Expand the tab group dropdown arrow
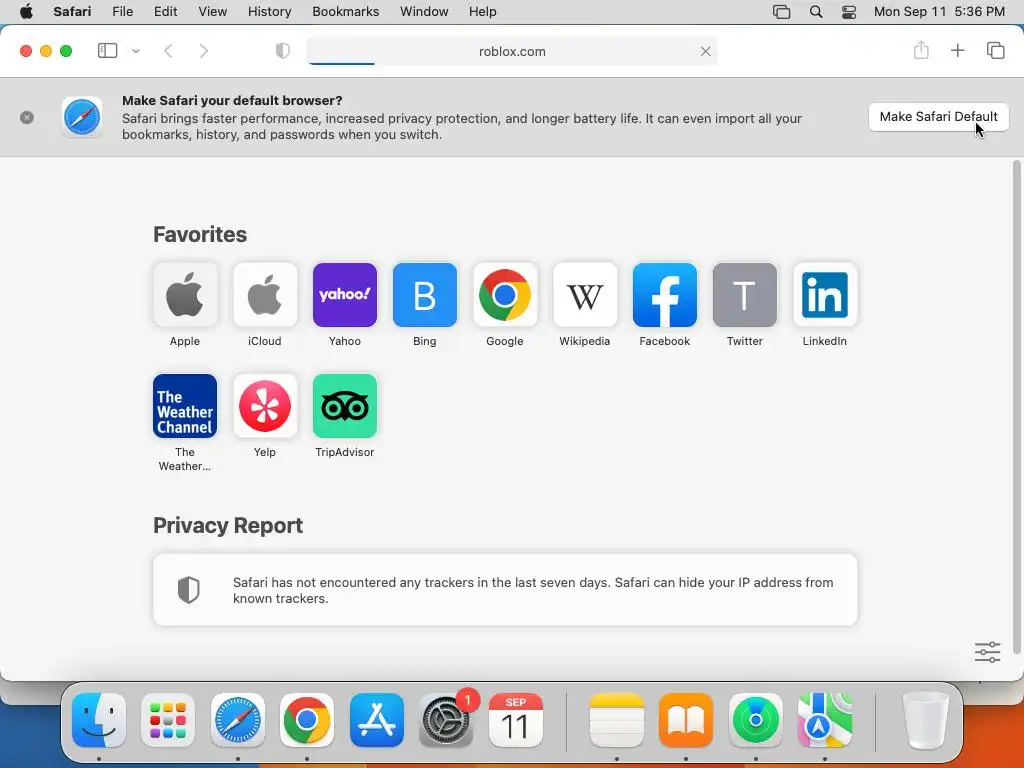Viewport: 1024px width, 768px height. click(x=136, y=51)
